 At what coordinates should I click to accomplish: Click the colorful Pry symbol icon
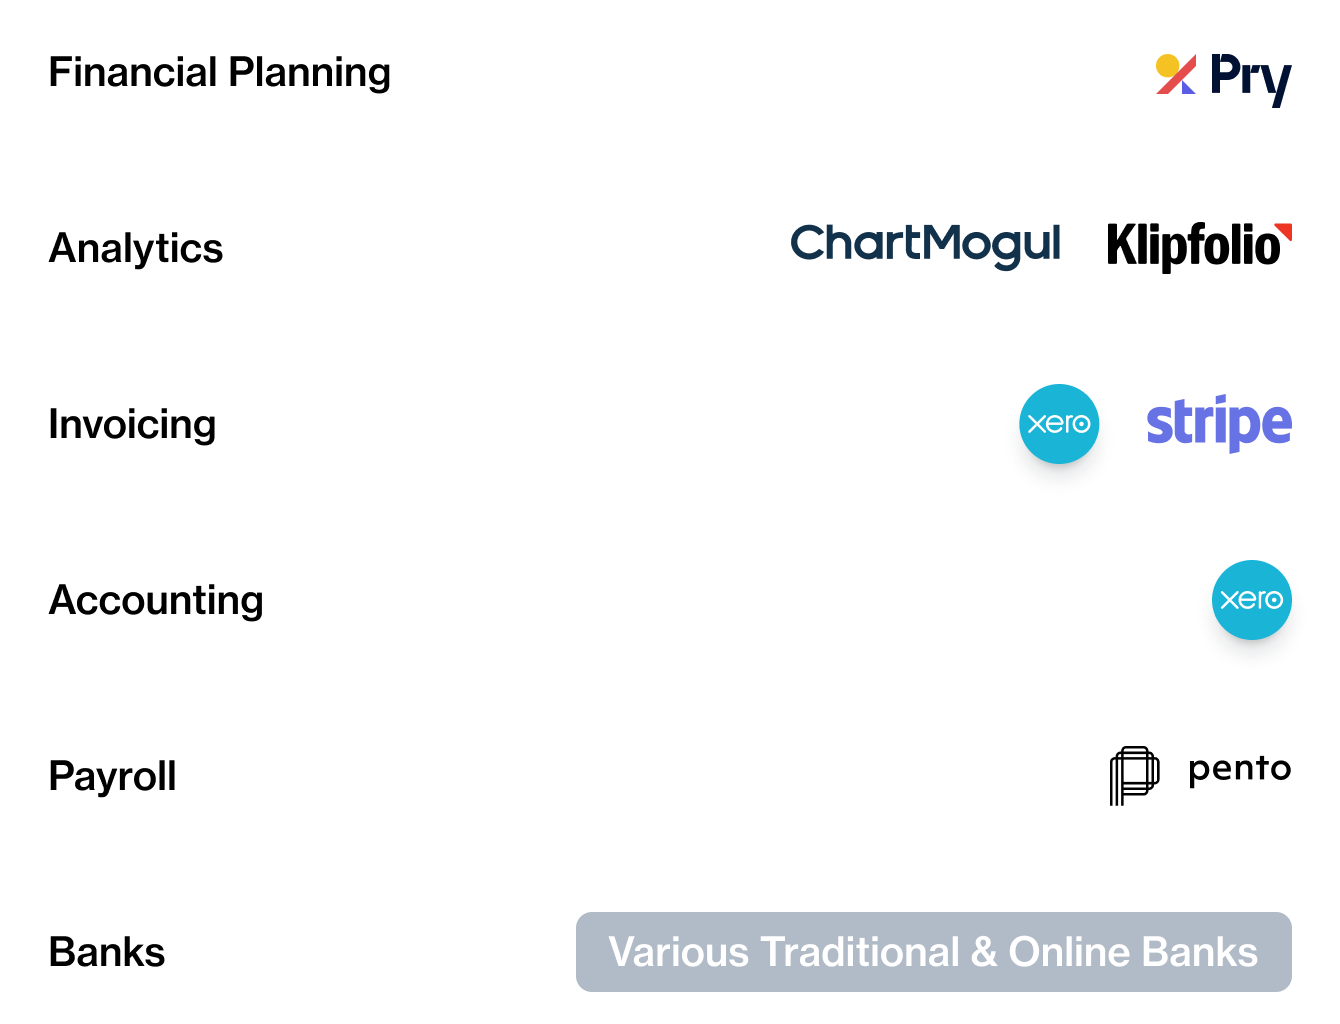1176,75
